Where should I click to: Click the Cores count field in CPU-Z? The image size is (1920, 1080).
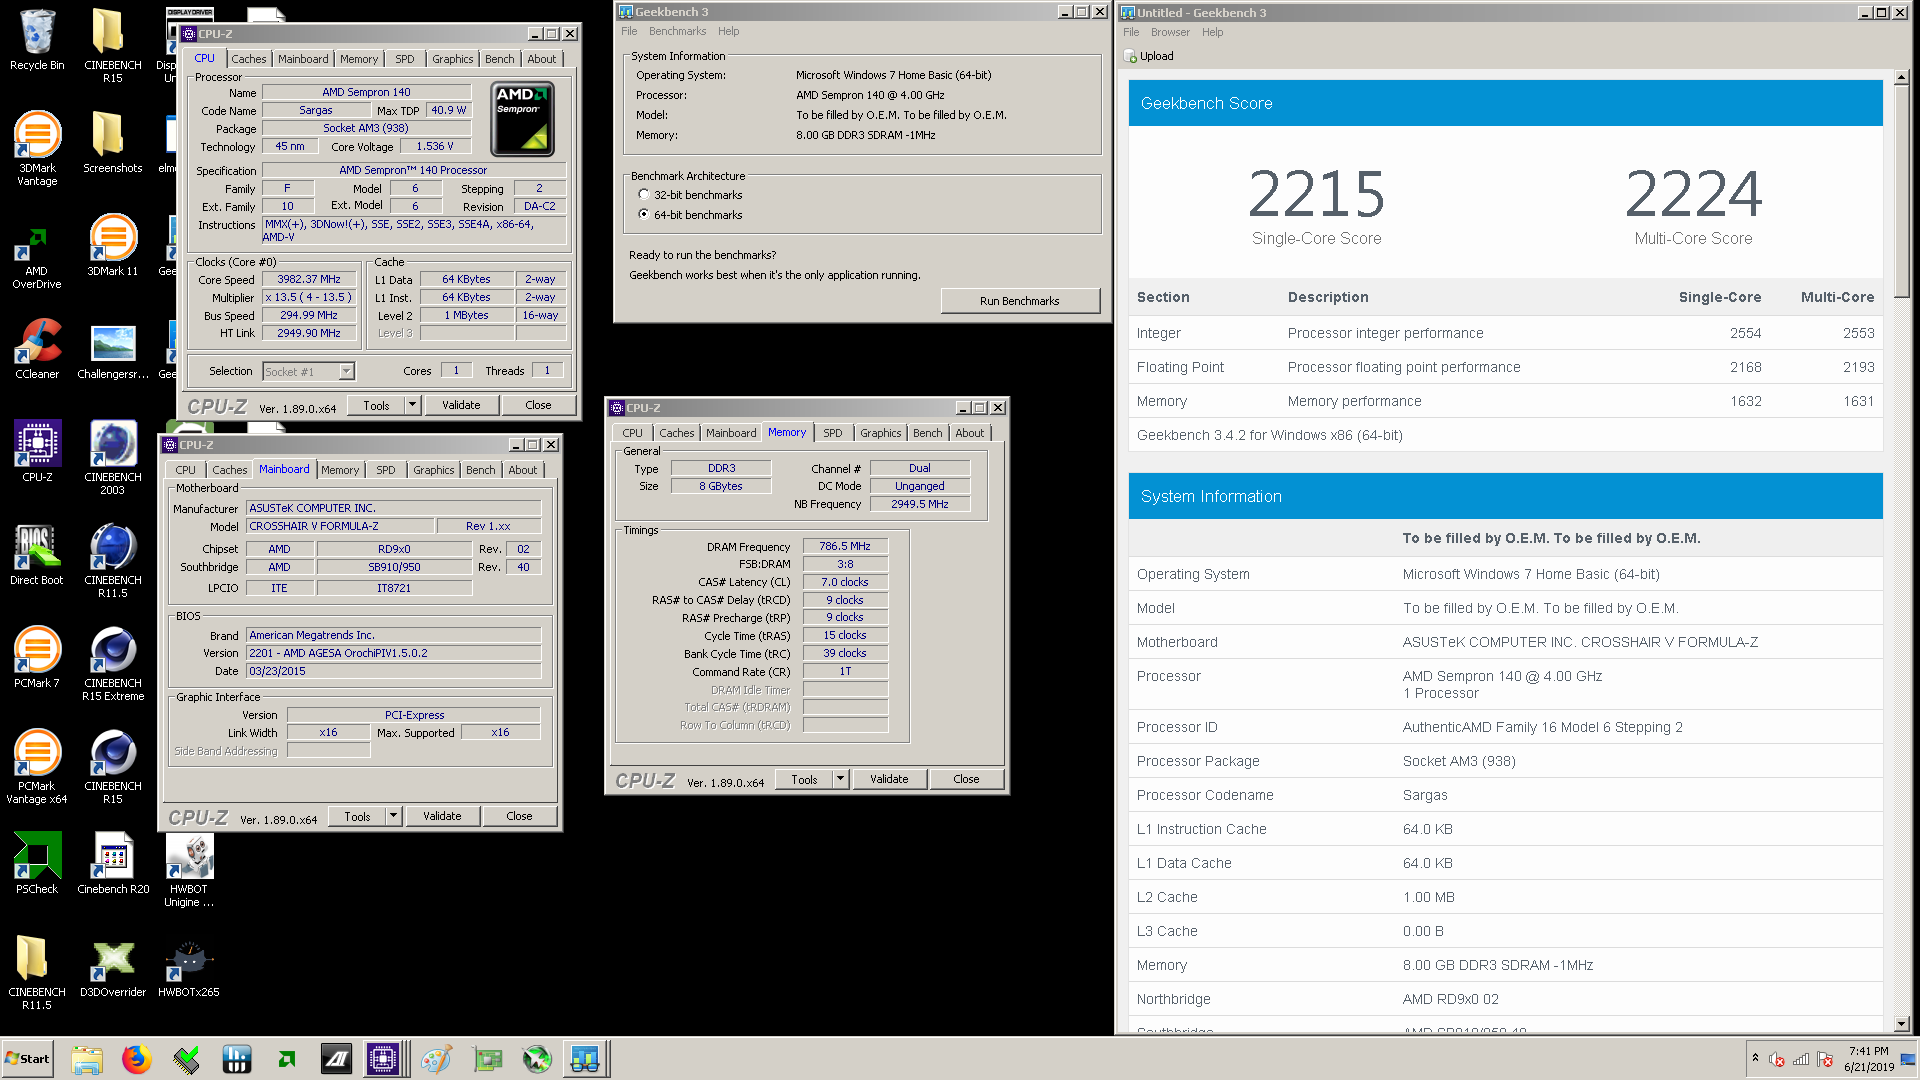[x=456, y=371]
